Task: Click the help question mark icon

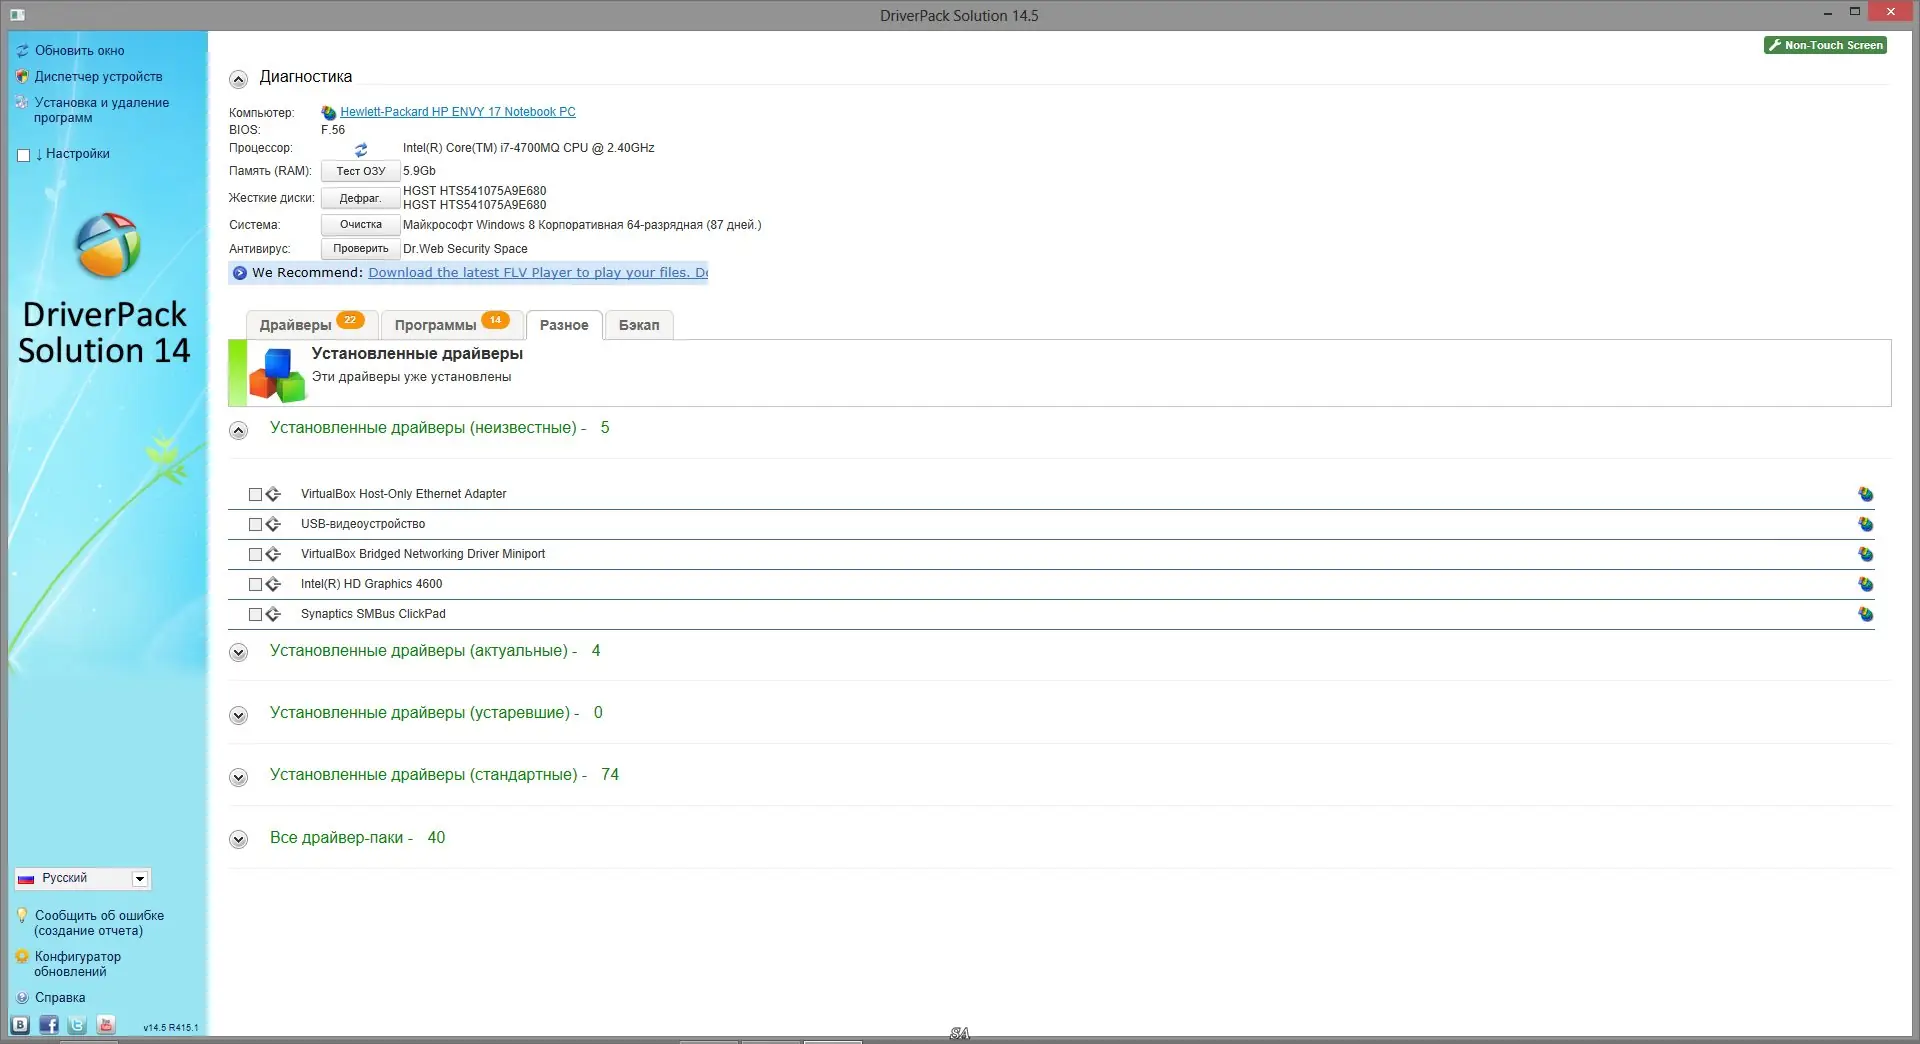Action: (x=22, y=997)
